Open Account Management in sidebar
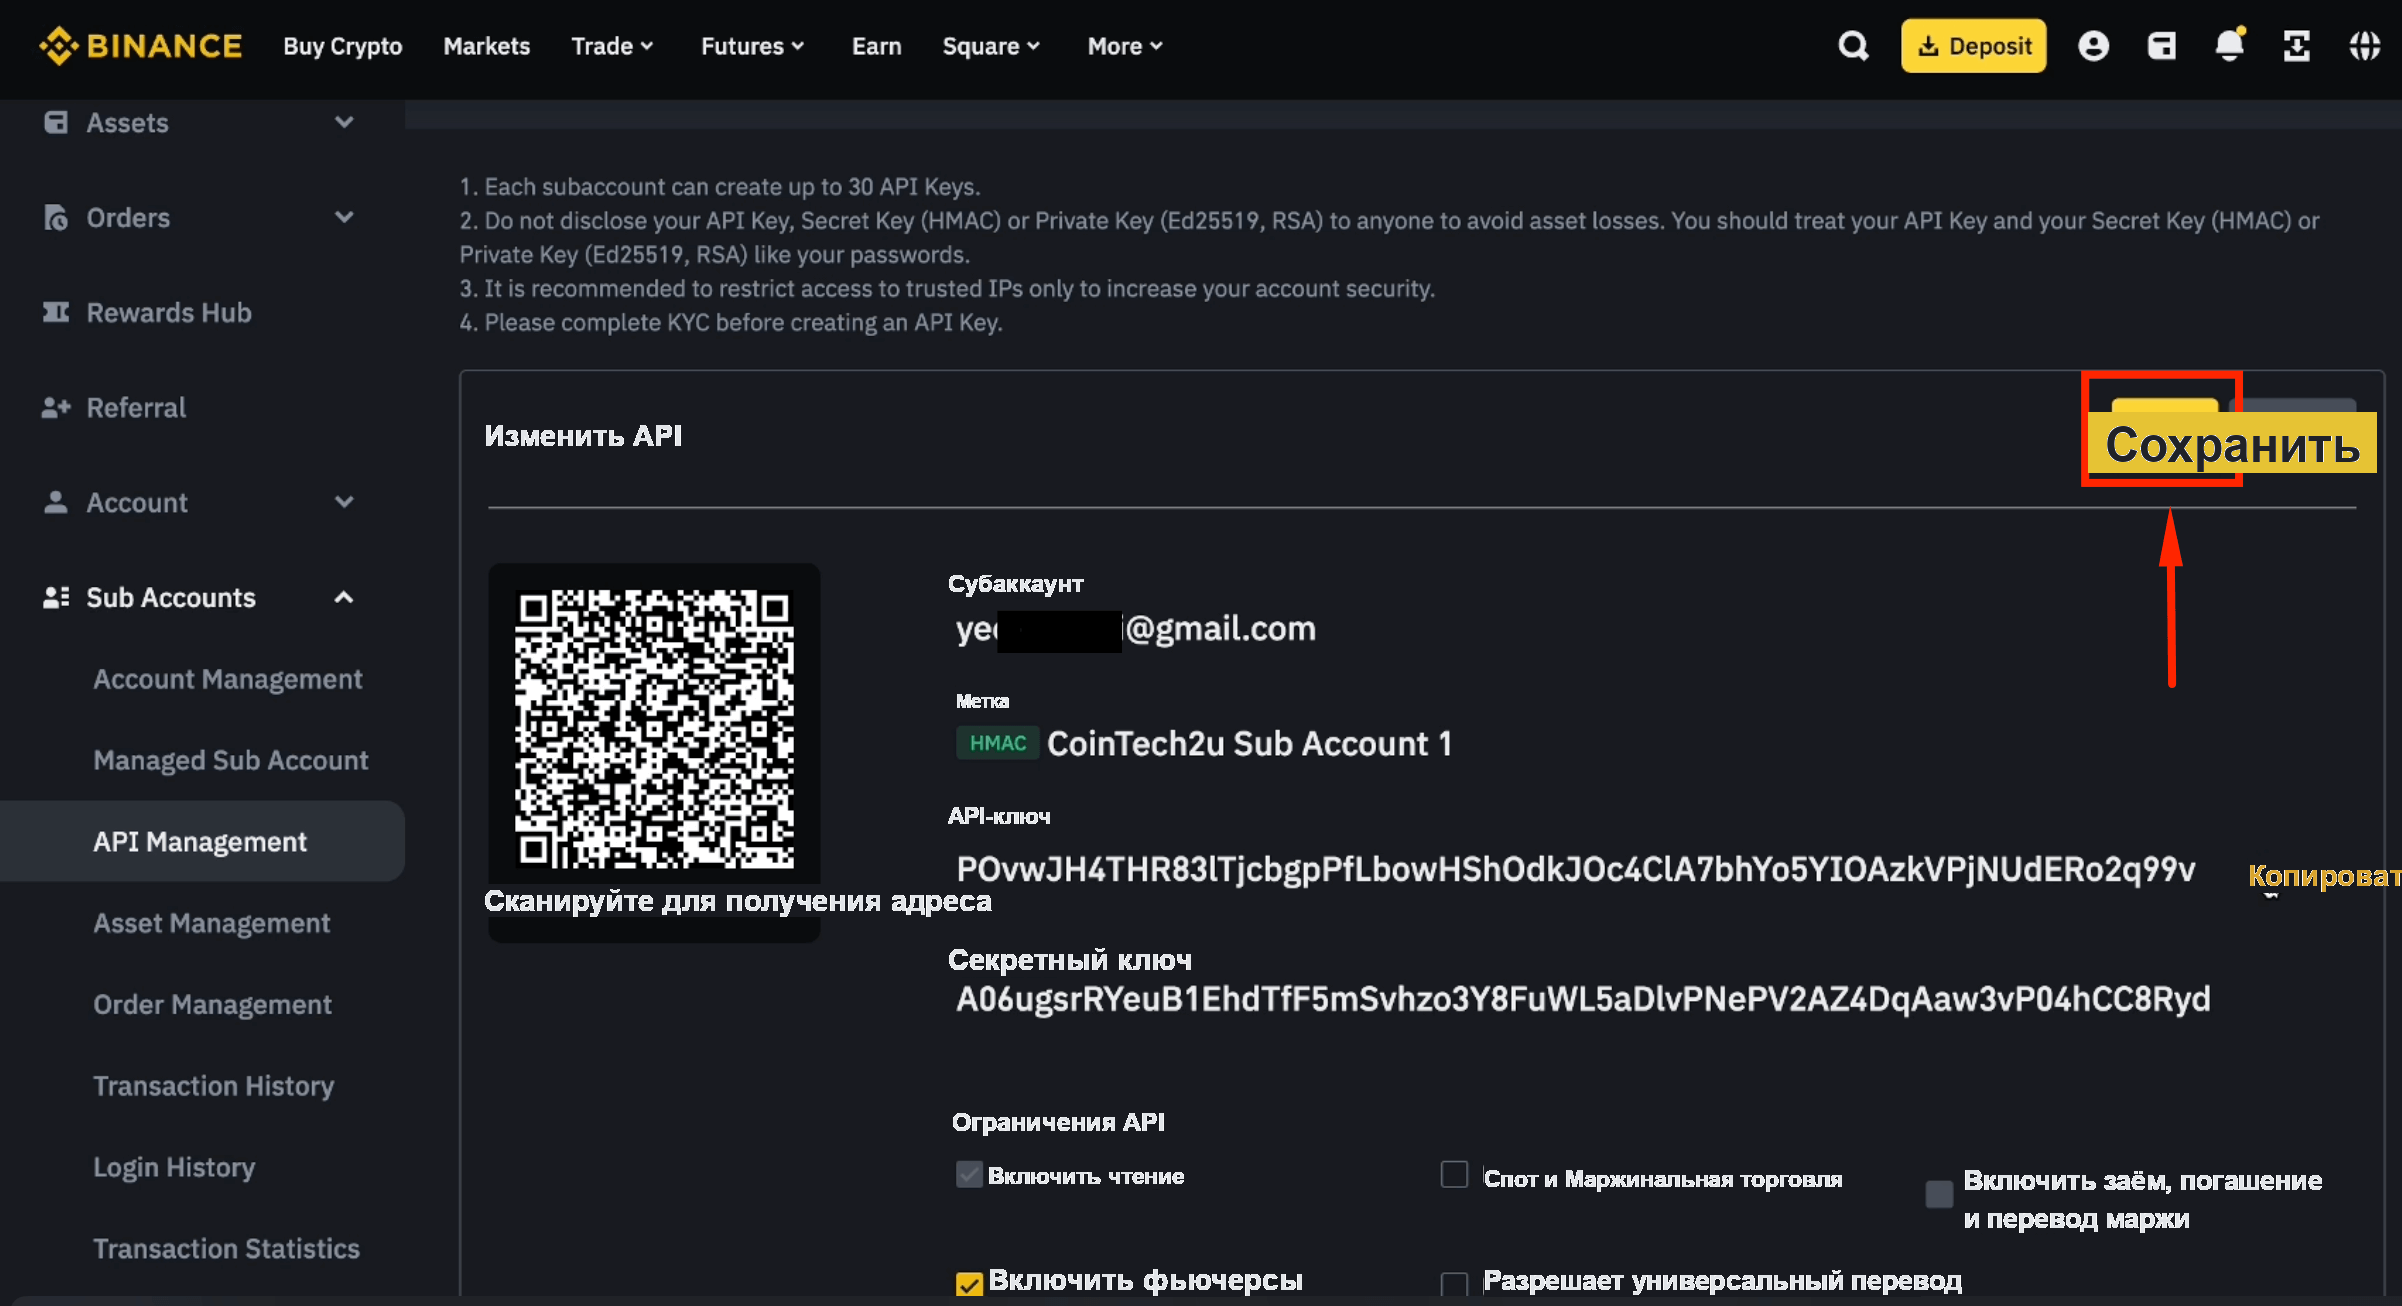This screenshot has height=1306, width=2402. point(228,679)
